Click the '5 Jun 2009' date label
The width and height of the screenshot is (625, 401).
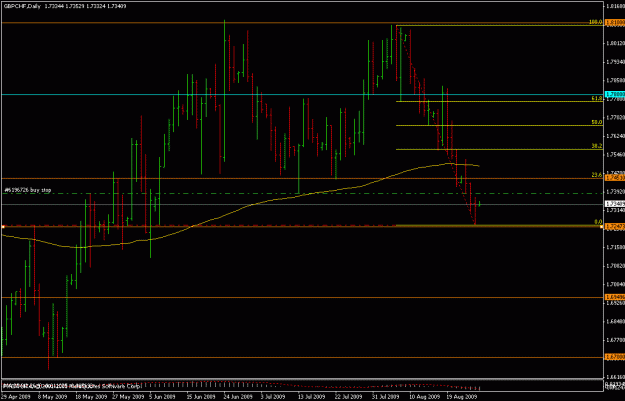[x=163, y=397]
